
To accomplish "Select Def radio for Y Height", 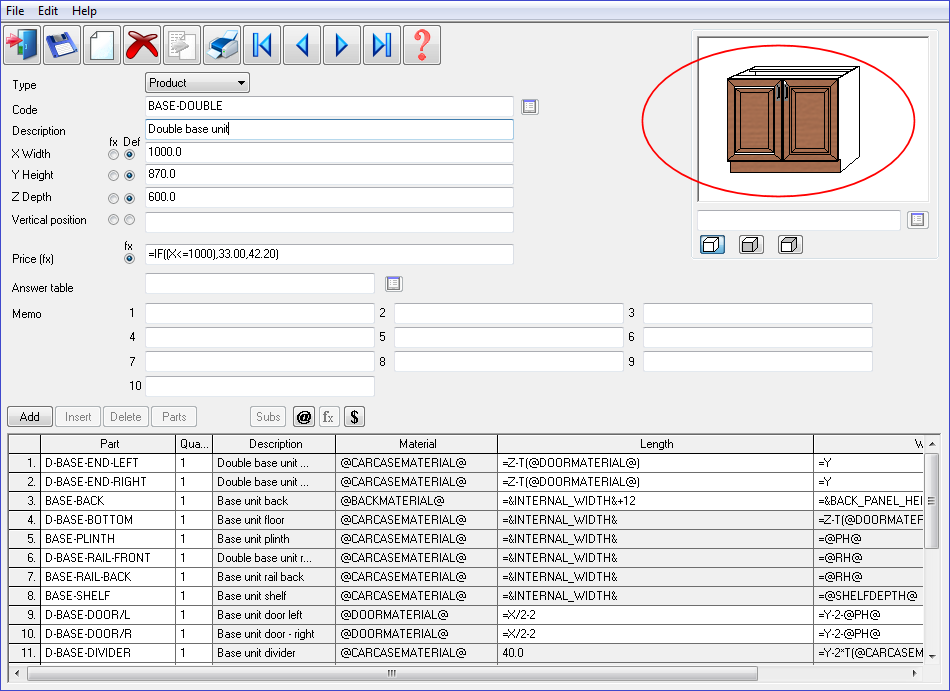I will (x=129, y=176).
